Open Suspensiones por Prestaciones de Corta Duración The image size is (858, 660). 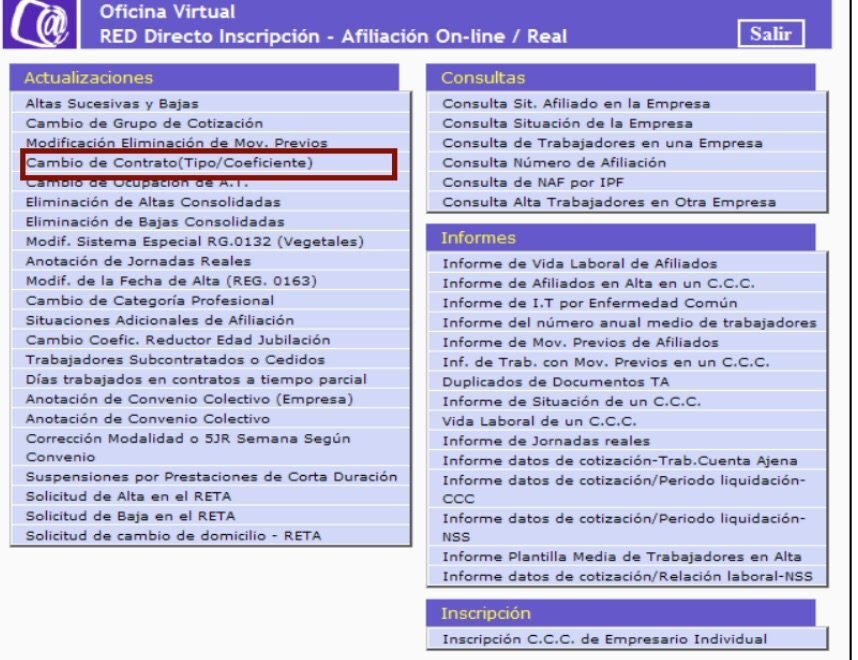click(211, 477)
